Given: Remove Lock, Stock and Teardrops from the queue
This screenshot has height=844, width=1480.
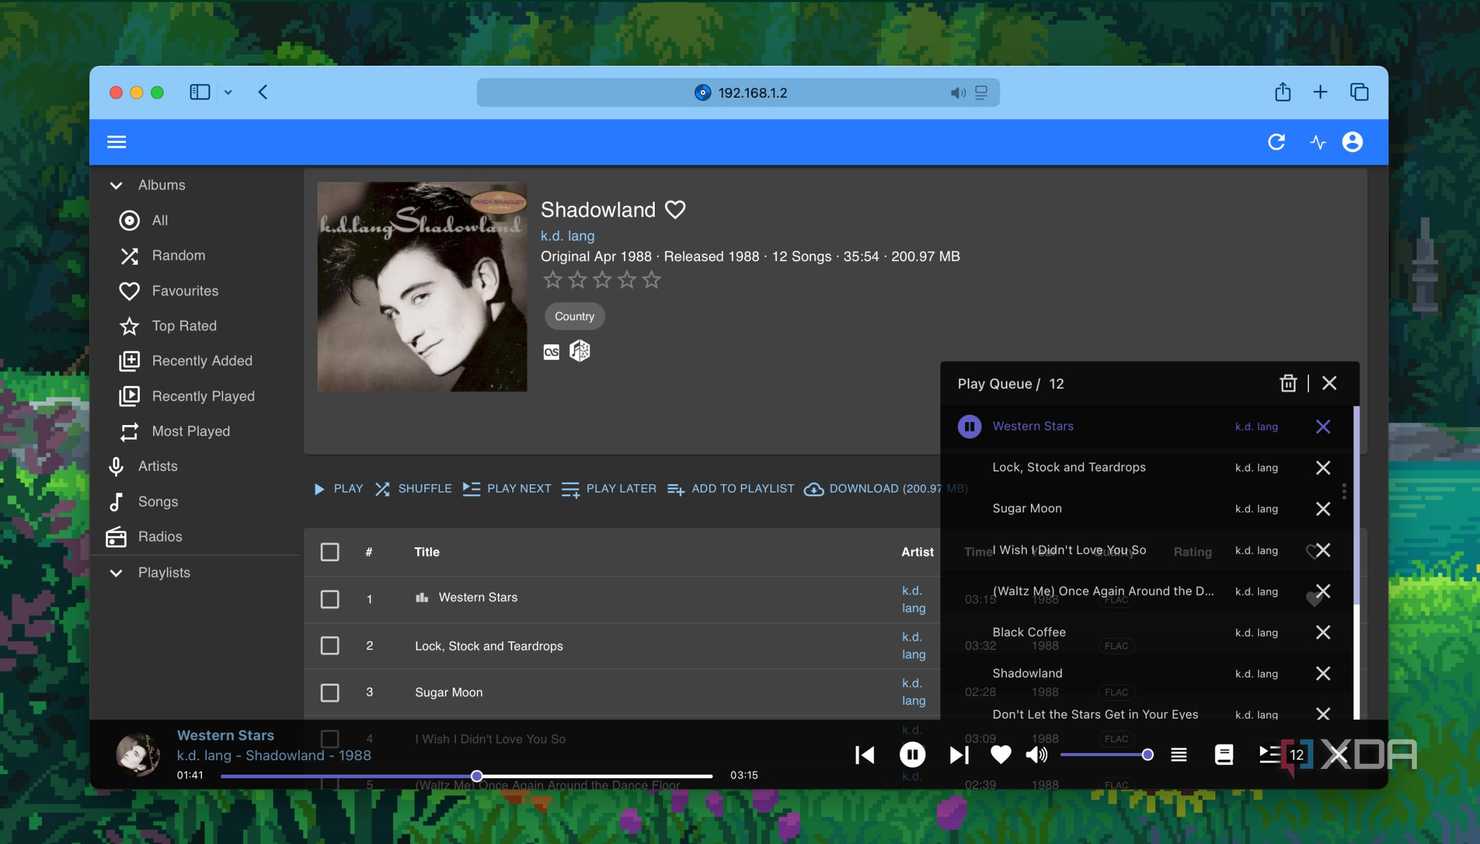Looking at the screenshot, I should coord(1323,467).
